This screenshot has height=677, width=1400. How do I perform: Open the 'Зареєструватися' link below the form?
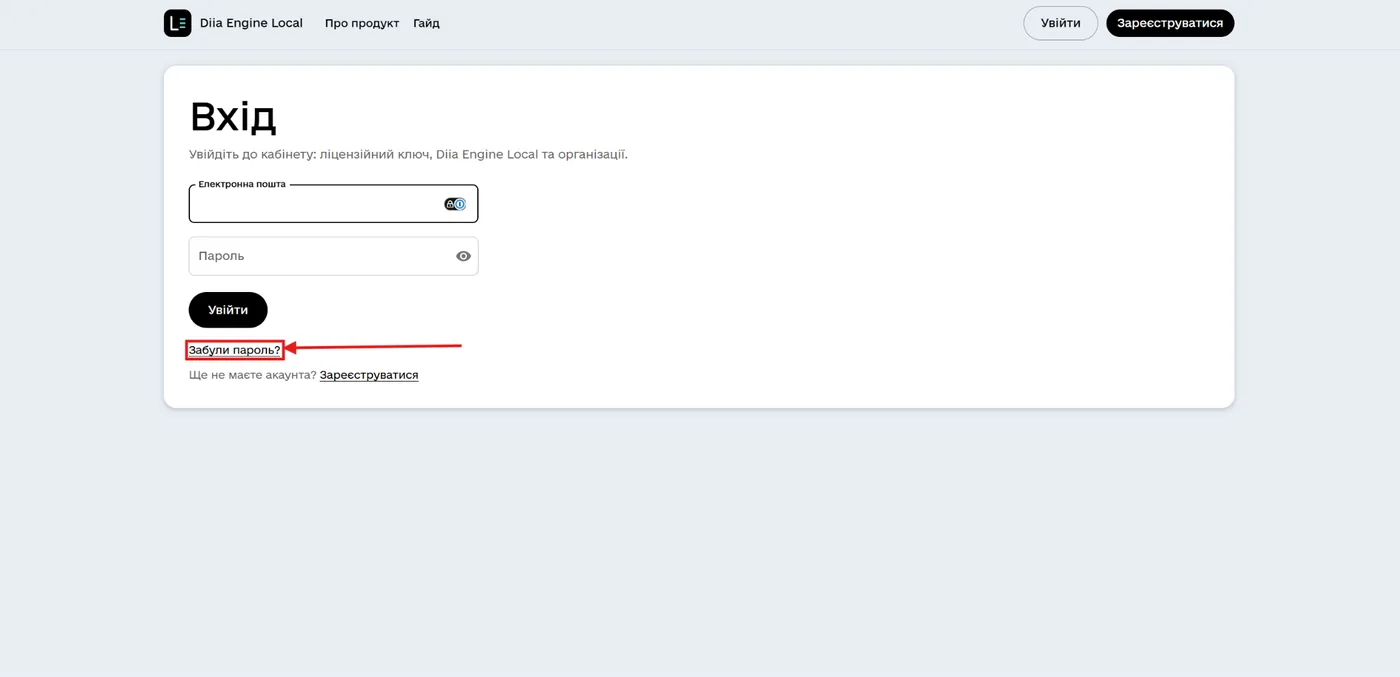pyautogui.click(x=369, y=375)
